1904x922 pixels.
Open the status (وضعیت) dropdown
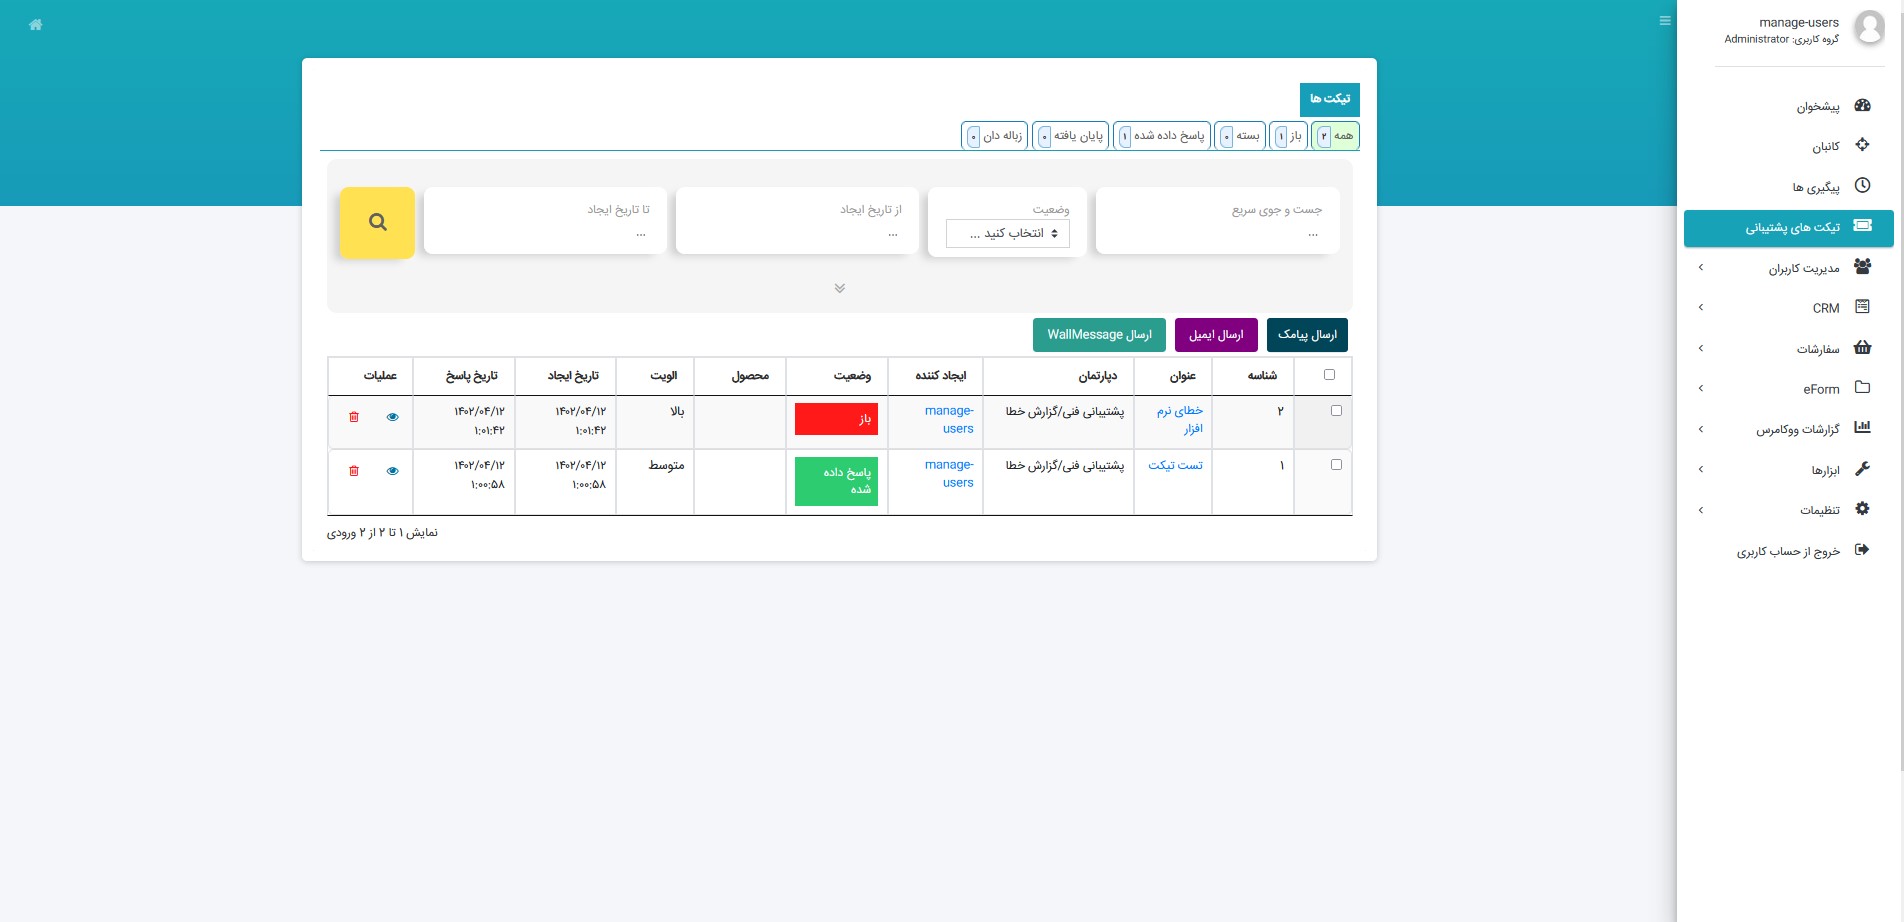tap(1008, 234)
